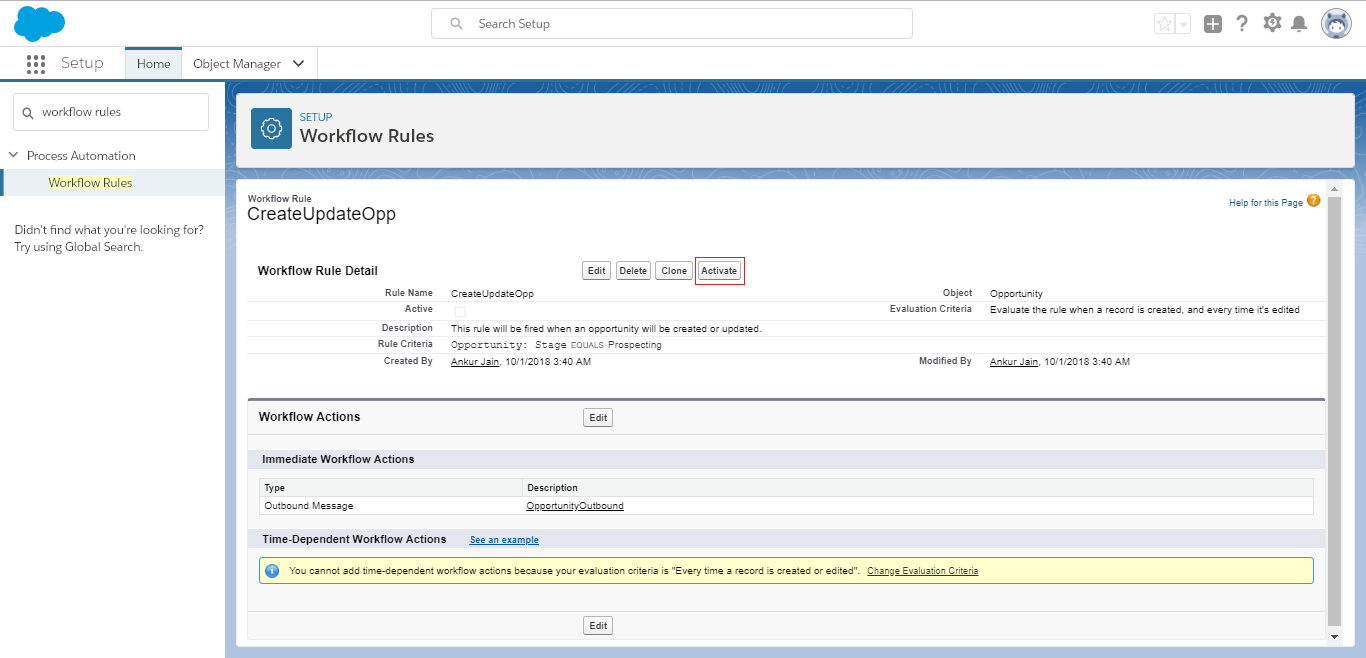Click the vertical scrollbar up arrow
The height and width of the screenshot is (658, 1366).
(1334, 189)
